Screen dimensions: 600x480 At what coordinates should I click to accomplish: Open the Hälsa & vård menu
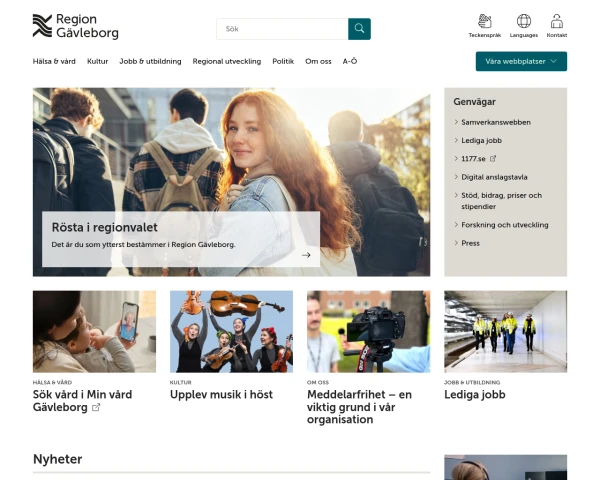tap(54, 61)
